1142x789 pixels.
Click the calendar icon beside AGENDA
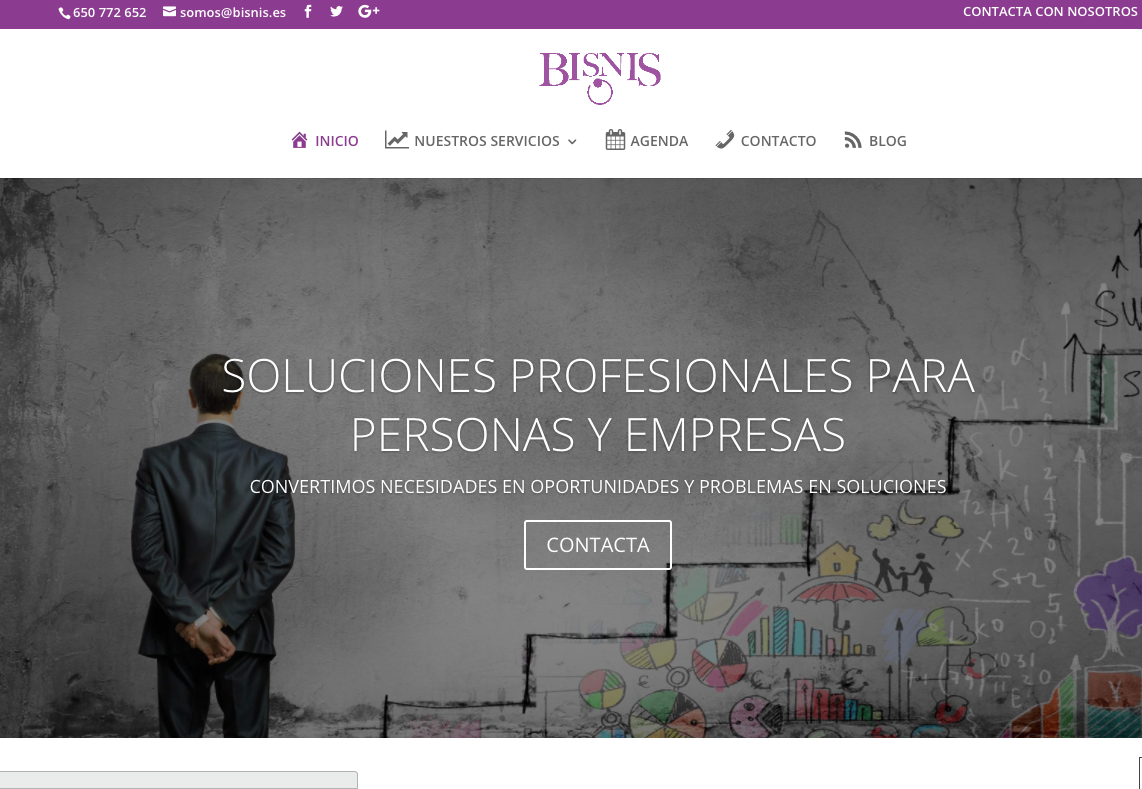click(615, 140)
